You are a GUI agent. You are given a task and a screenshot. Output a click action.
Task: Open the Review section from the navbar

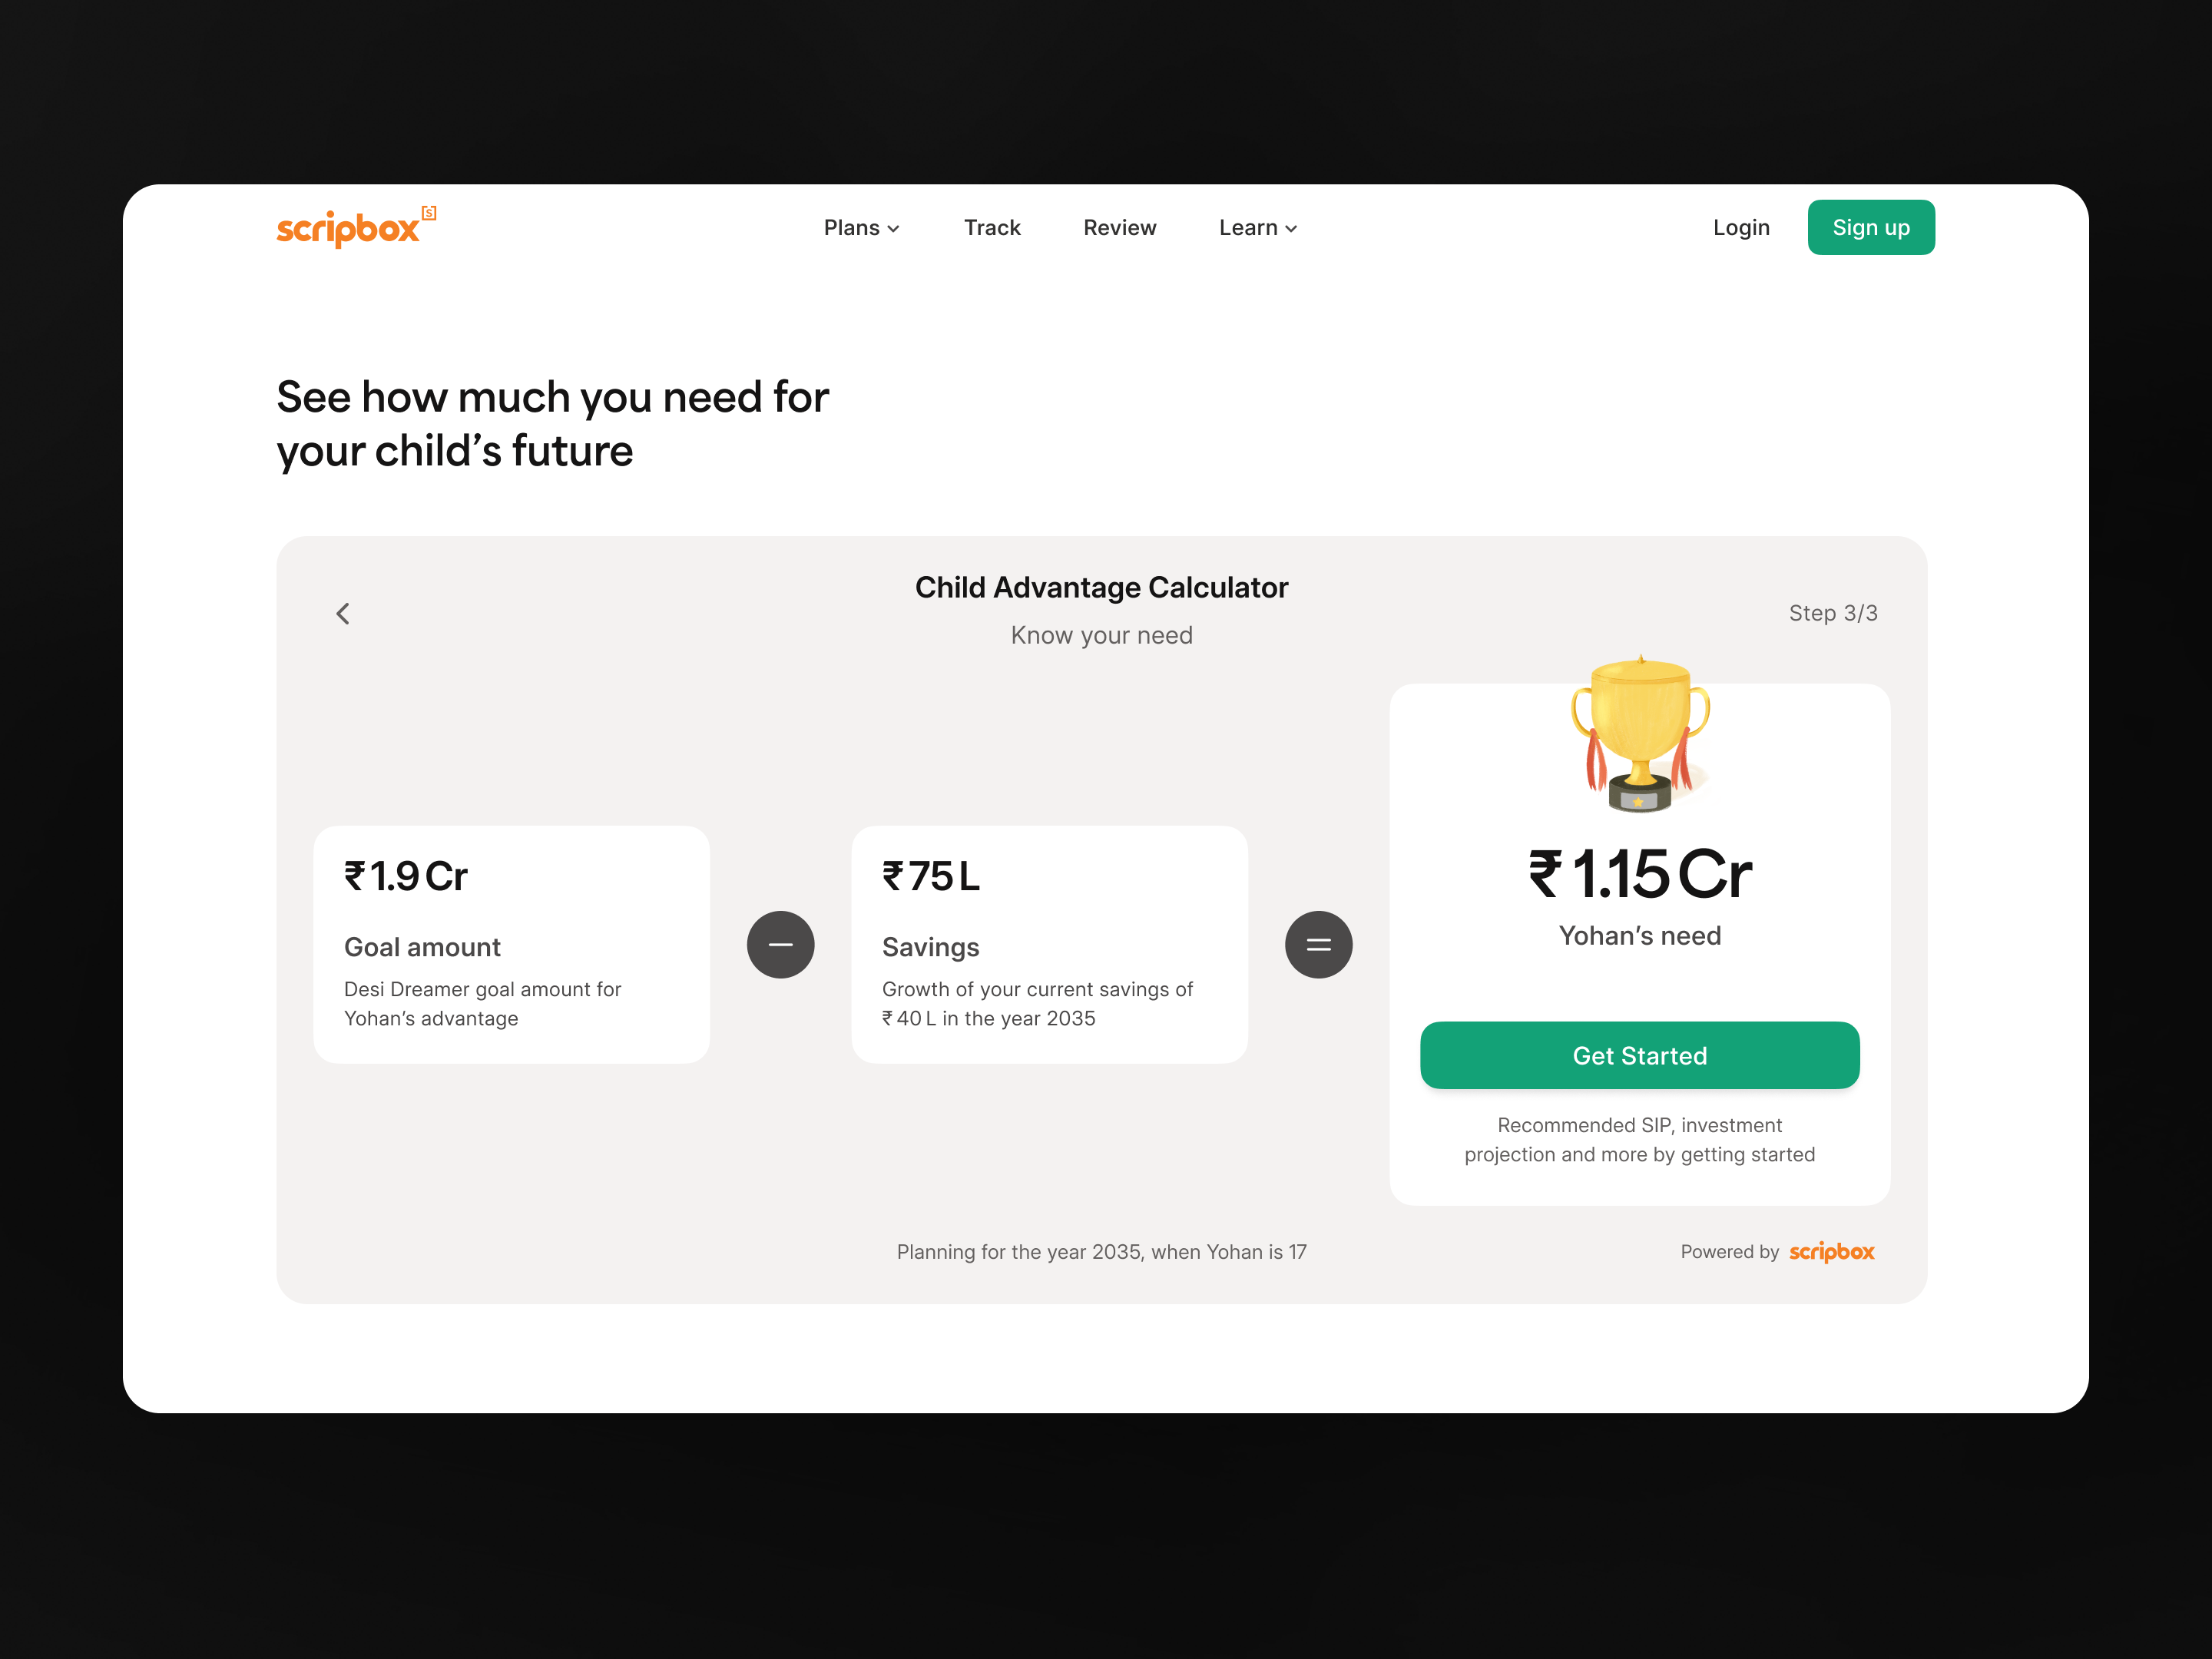point(1119,227)
